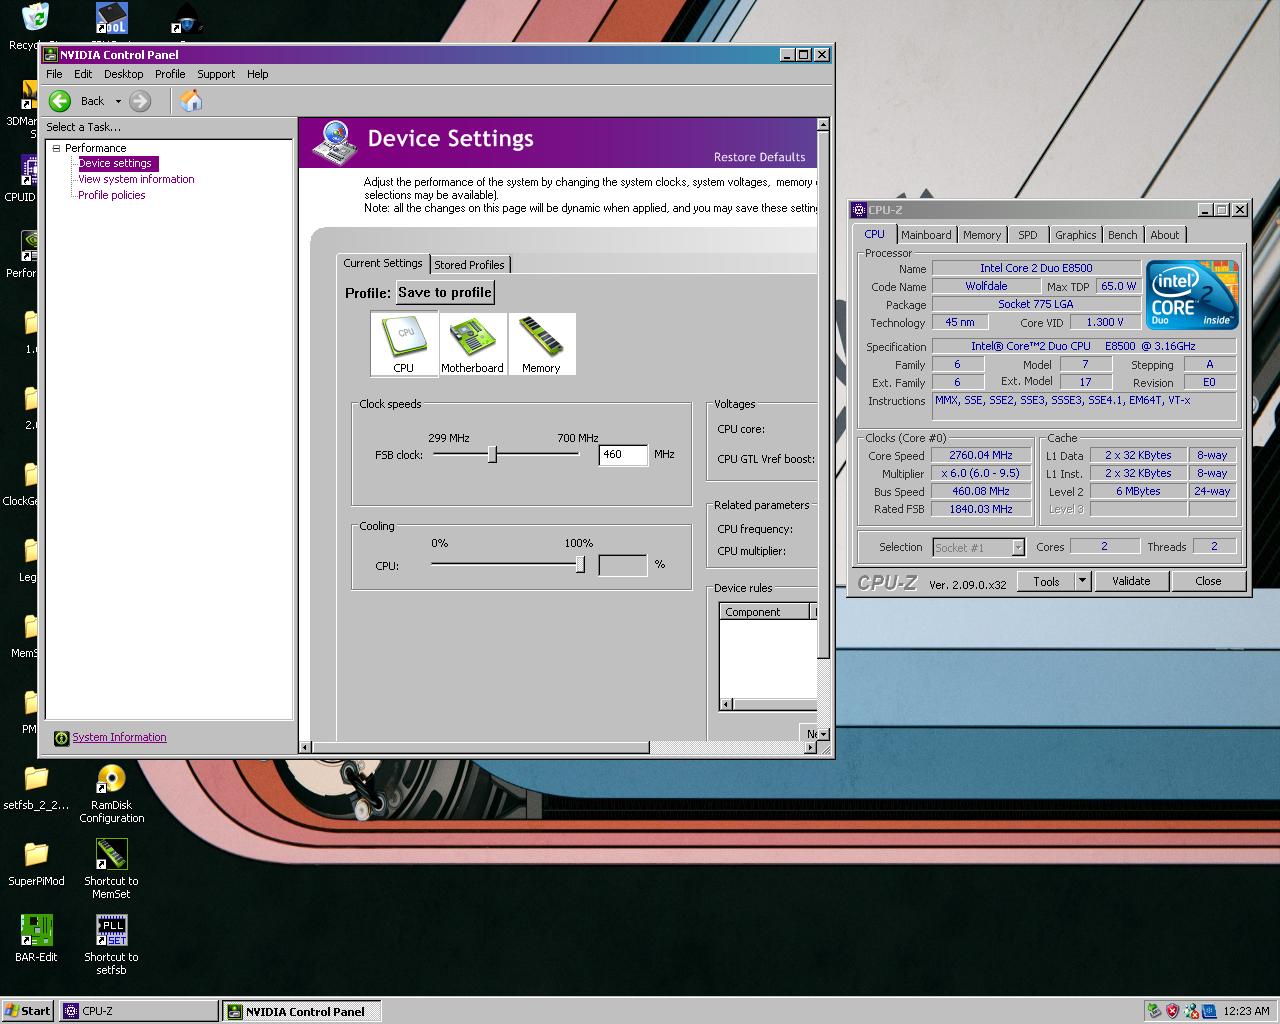The height and width of the screenshot is (1024, 1280).
Task: Select Device settings in the task tree
Action: (116, 164)
